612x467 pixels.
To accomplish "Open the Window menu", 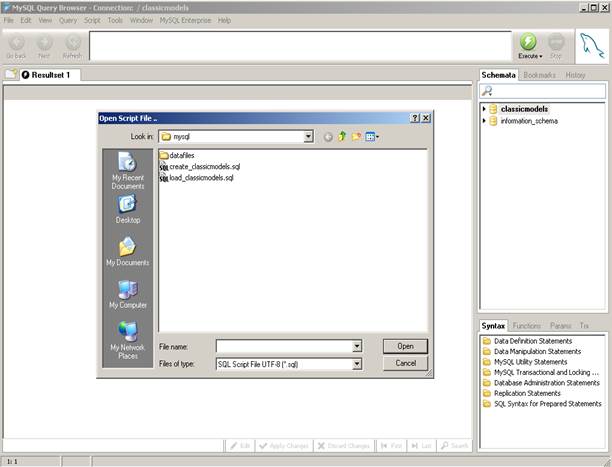I will coord(141,20).
